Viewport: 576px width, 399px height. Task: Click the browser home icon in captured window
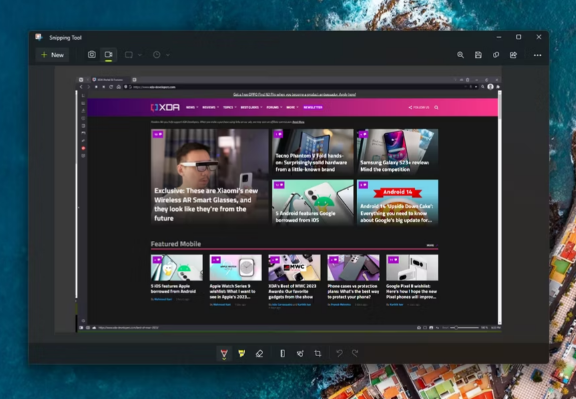click(x=119, y=87)
